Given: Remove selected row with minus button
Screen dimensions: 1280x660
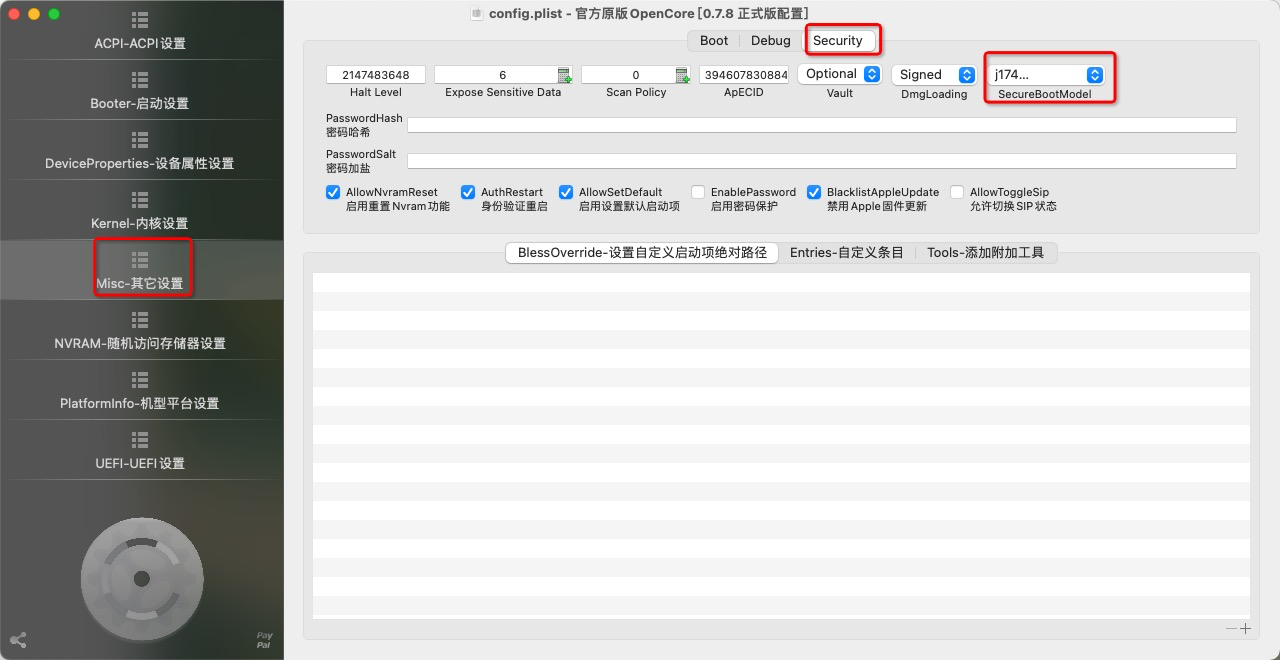Looking at the screenshot, I should (x=1232, y=629).
